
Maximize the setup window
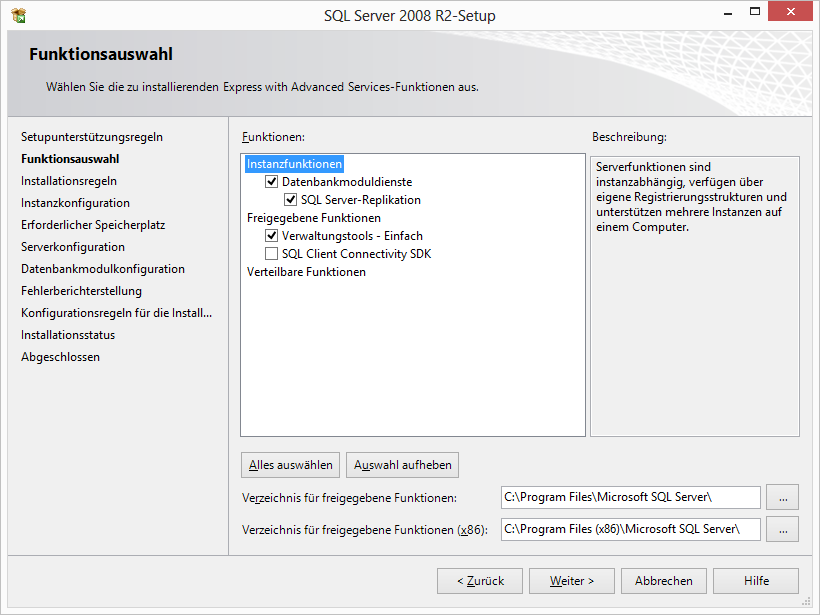click(755, 12)
